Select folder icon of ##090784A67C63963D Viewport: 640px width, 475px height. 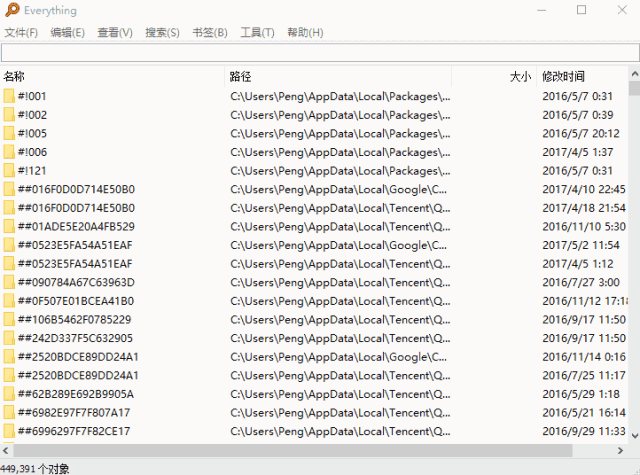tap(9, 282)
